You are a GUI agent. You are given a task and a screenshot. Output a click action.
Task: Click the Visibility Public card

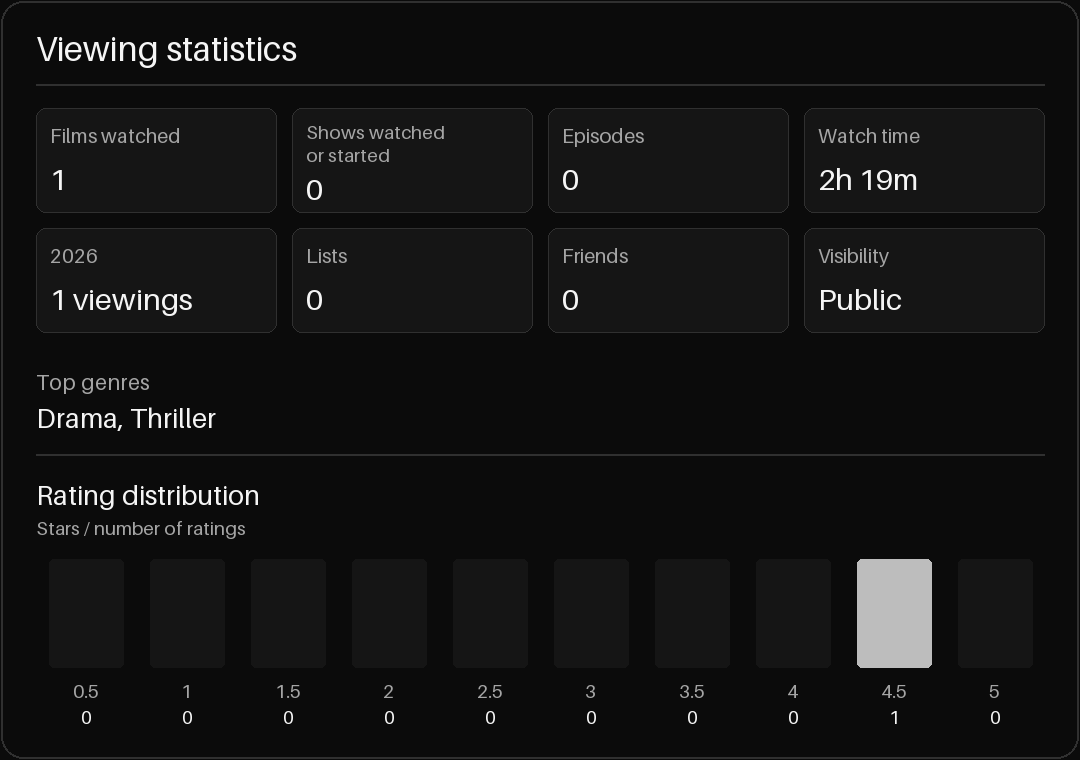pyautogui.click(x=924, y=280)
